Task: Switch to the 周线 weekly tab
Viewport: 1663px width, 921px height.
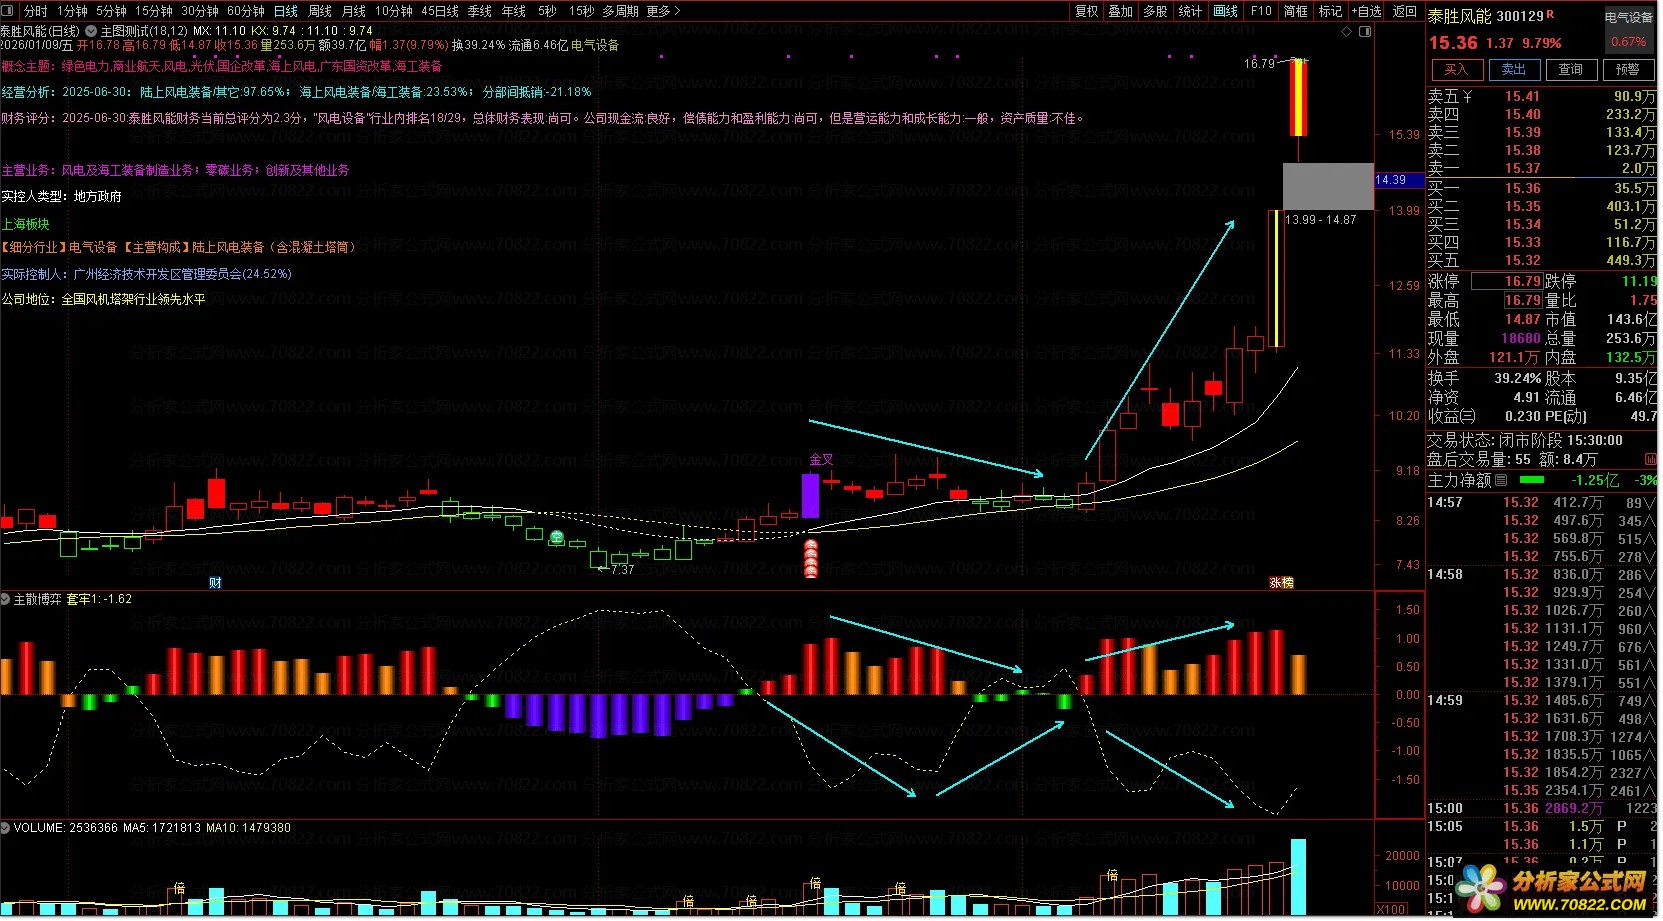Action: pyautogui.click(x=320, y=11)
